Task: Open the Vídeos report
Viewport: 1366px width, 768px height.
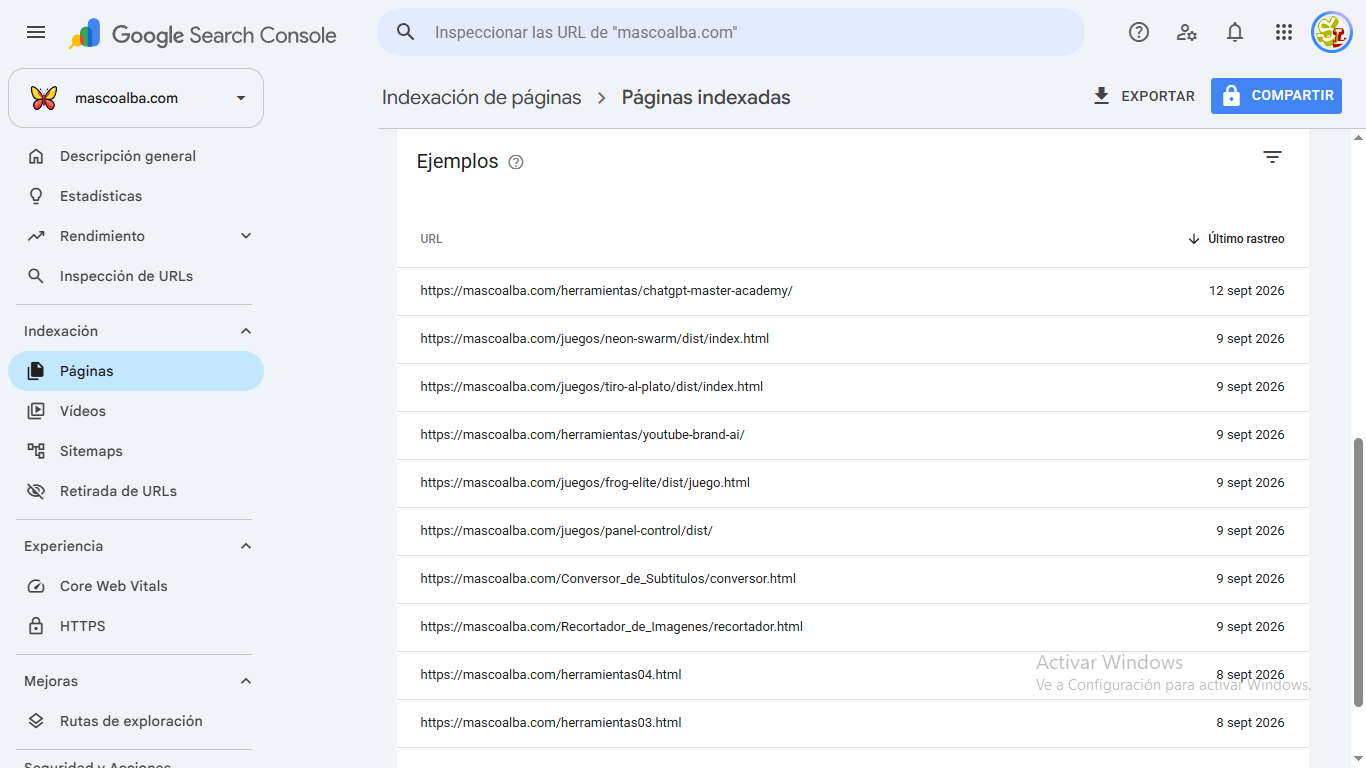Action: [136, 411]
